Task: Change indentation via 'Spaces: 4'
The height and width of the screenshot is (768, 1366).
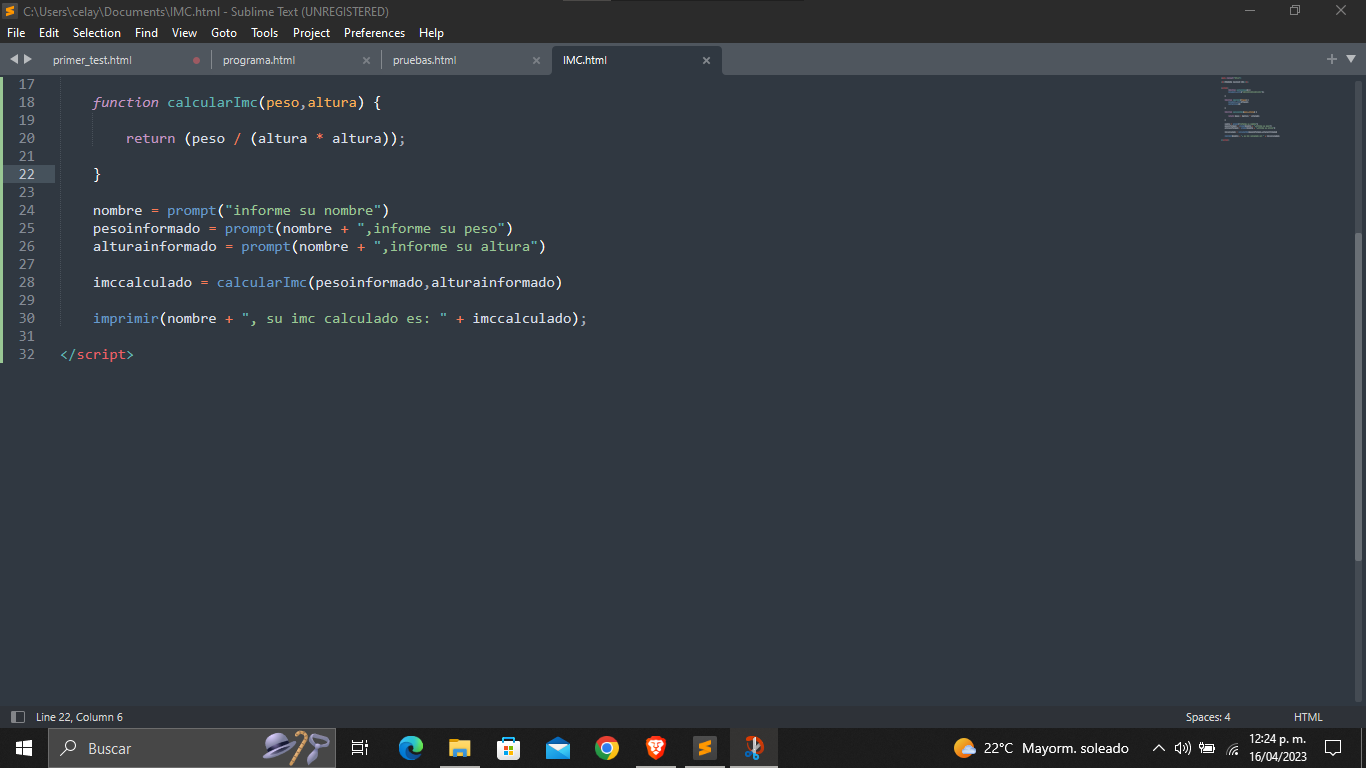Action: point(1208,717)
